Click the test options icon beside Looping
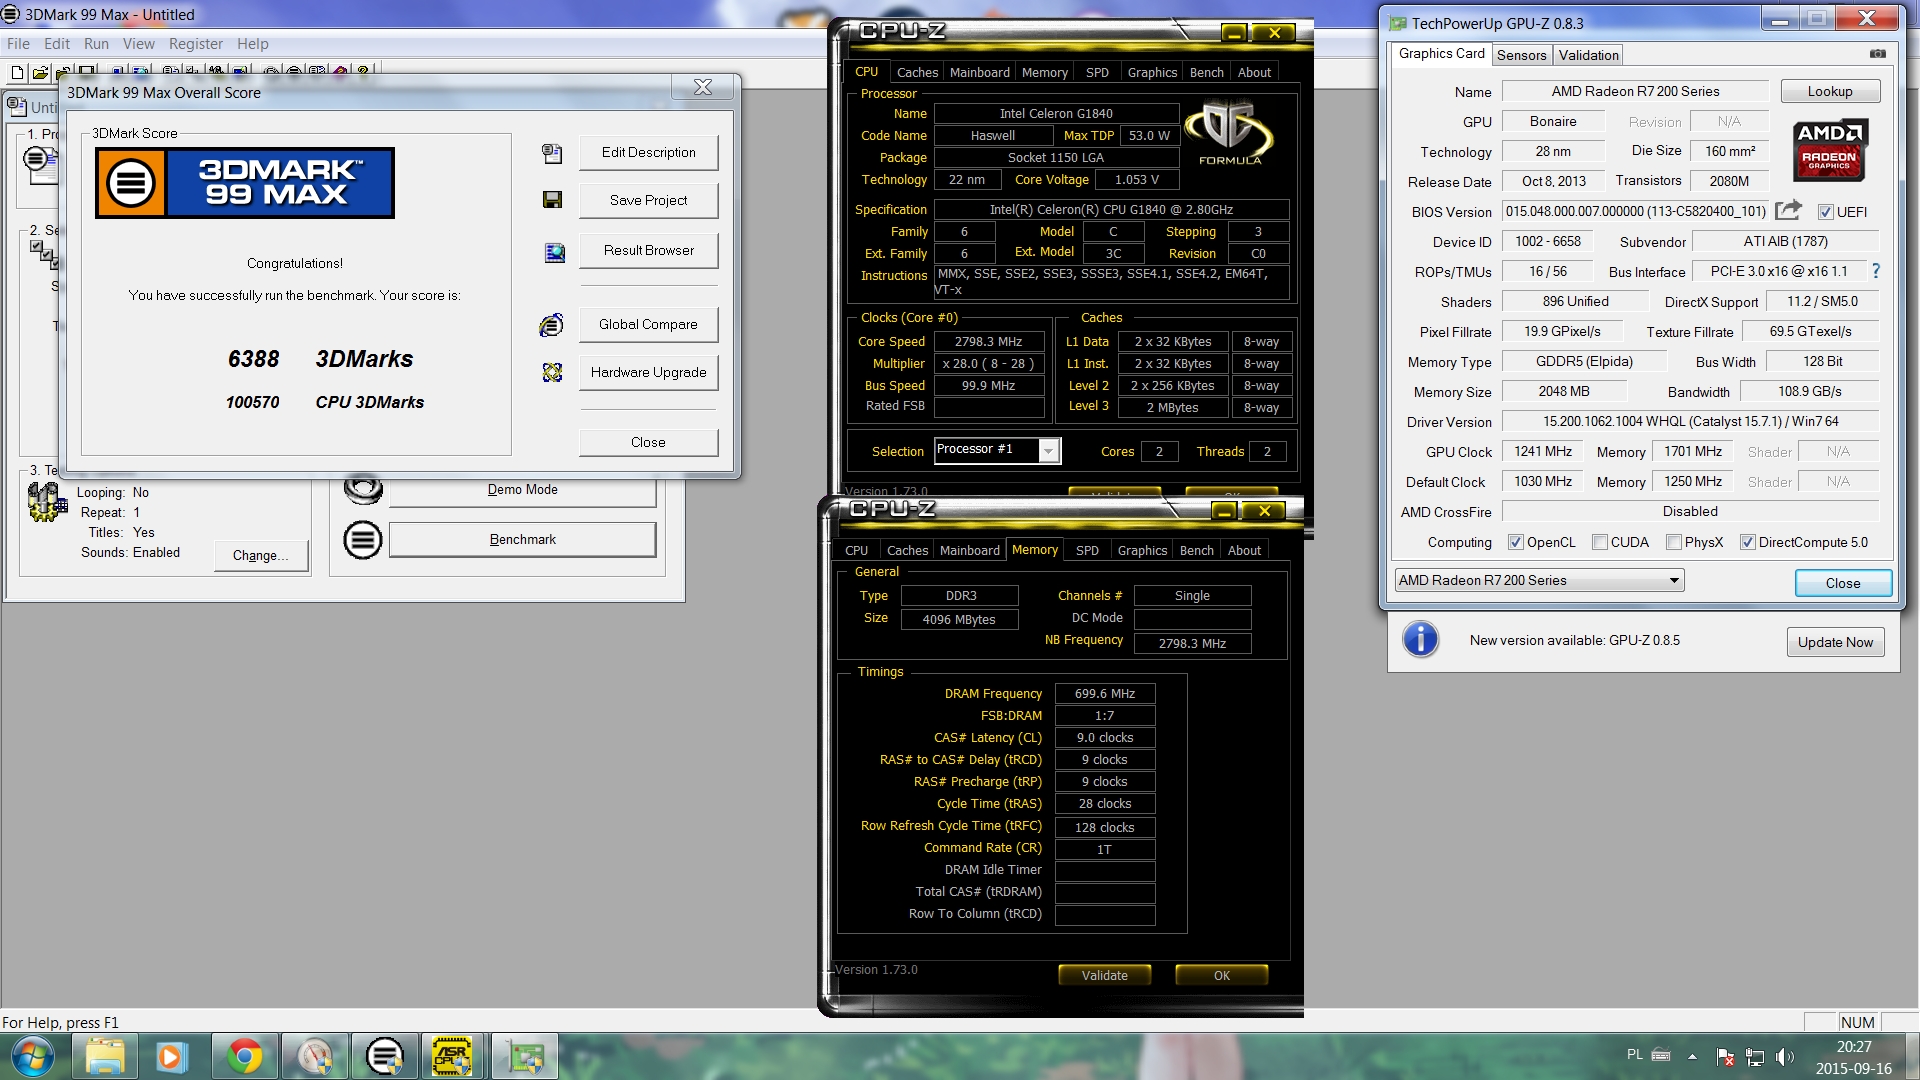This screenshot has width=1920, height=1080. click(46, 502)
